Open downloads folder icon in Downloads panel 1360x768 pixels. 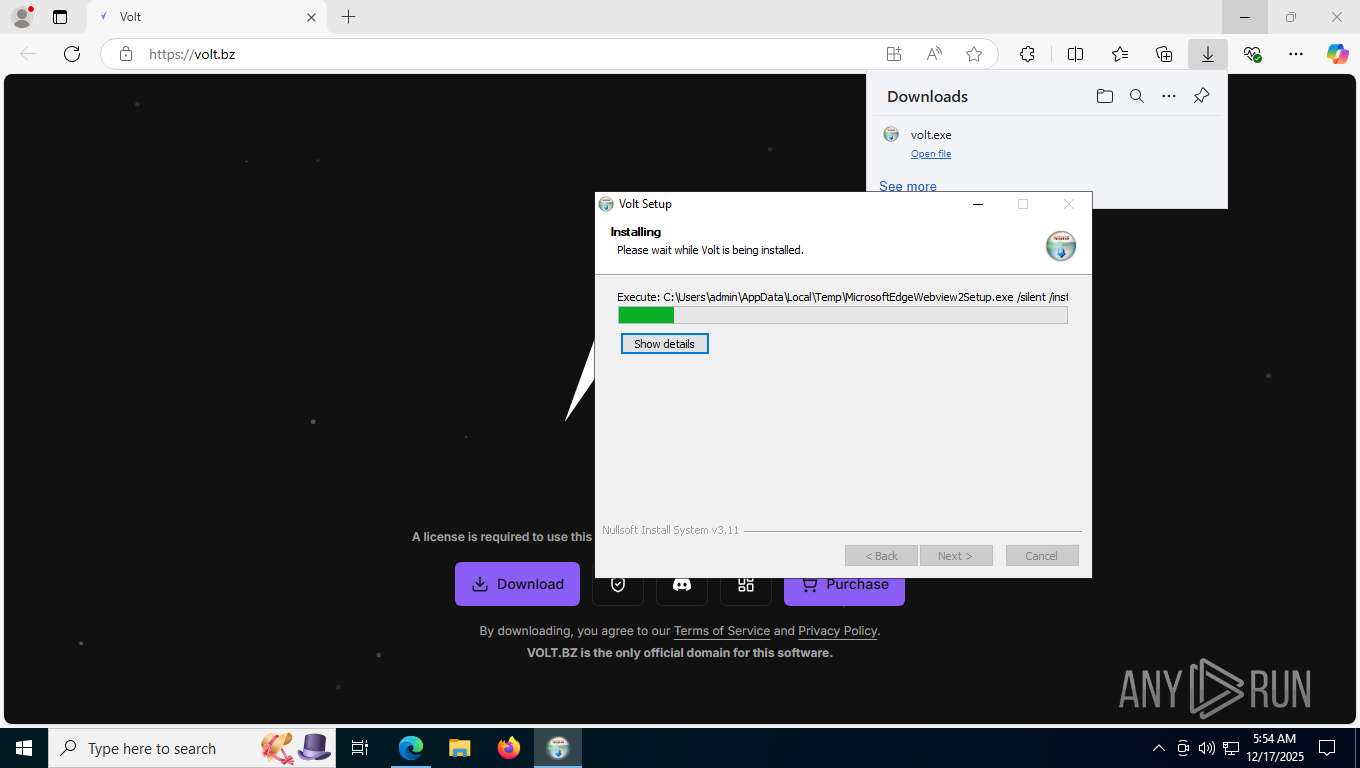[x=1104, y=96]
